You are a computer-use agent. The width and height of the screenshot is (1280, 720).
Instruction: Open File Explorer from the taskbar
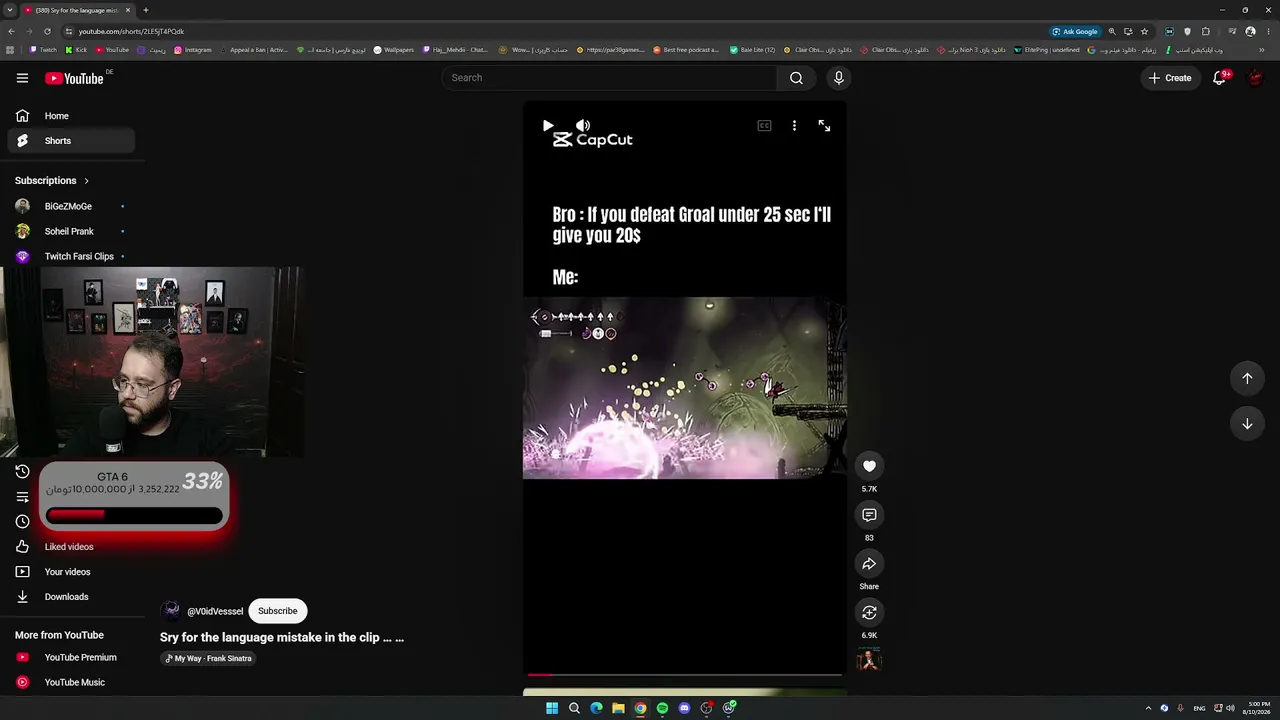618,708
